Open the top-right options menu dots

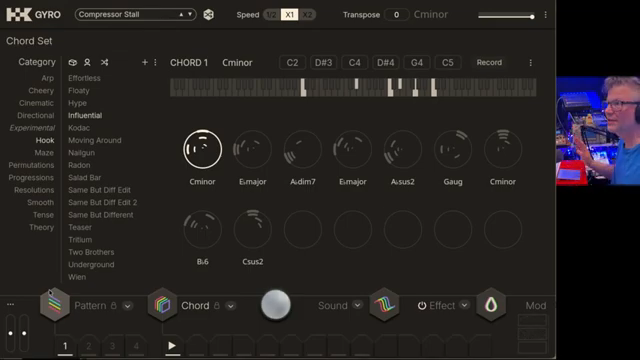(x=545, y=15)
